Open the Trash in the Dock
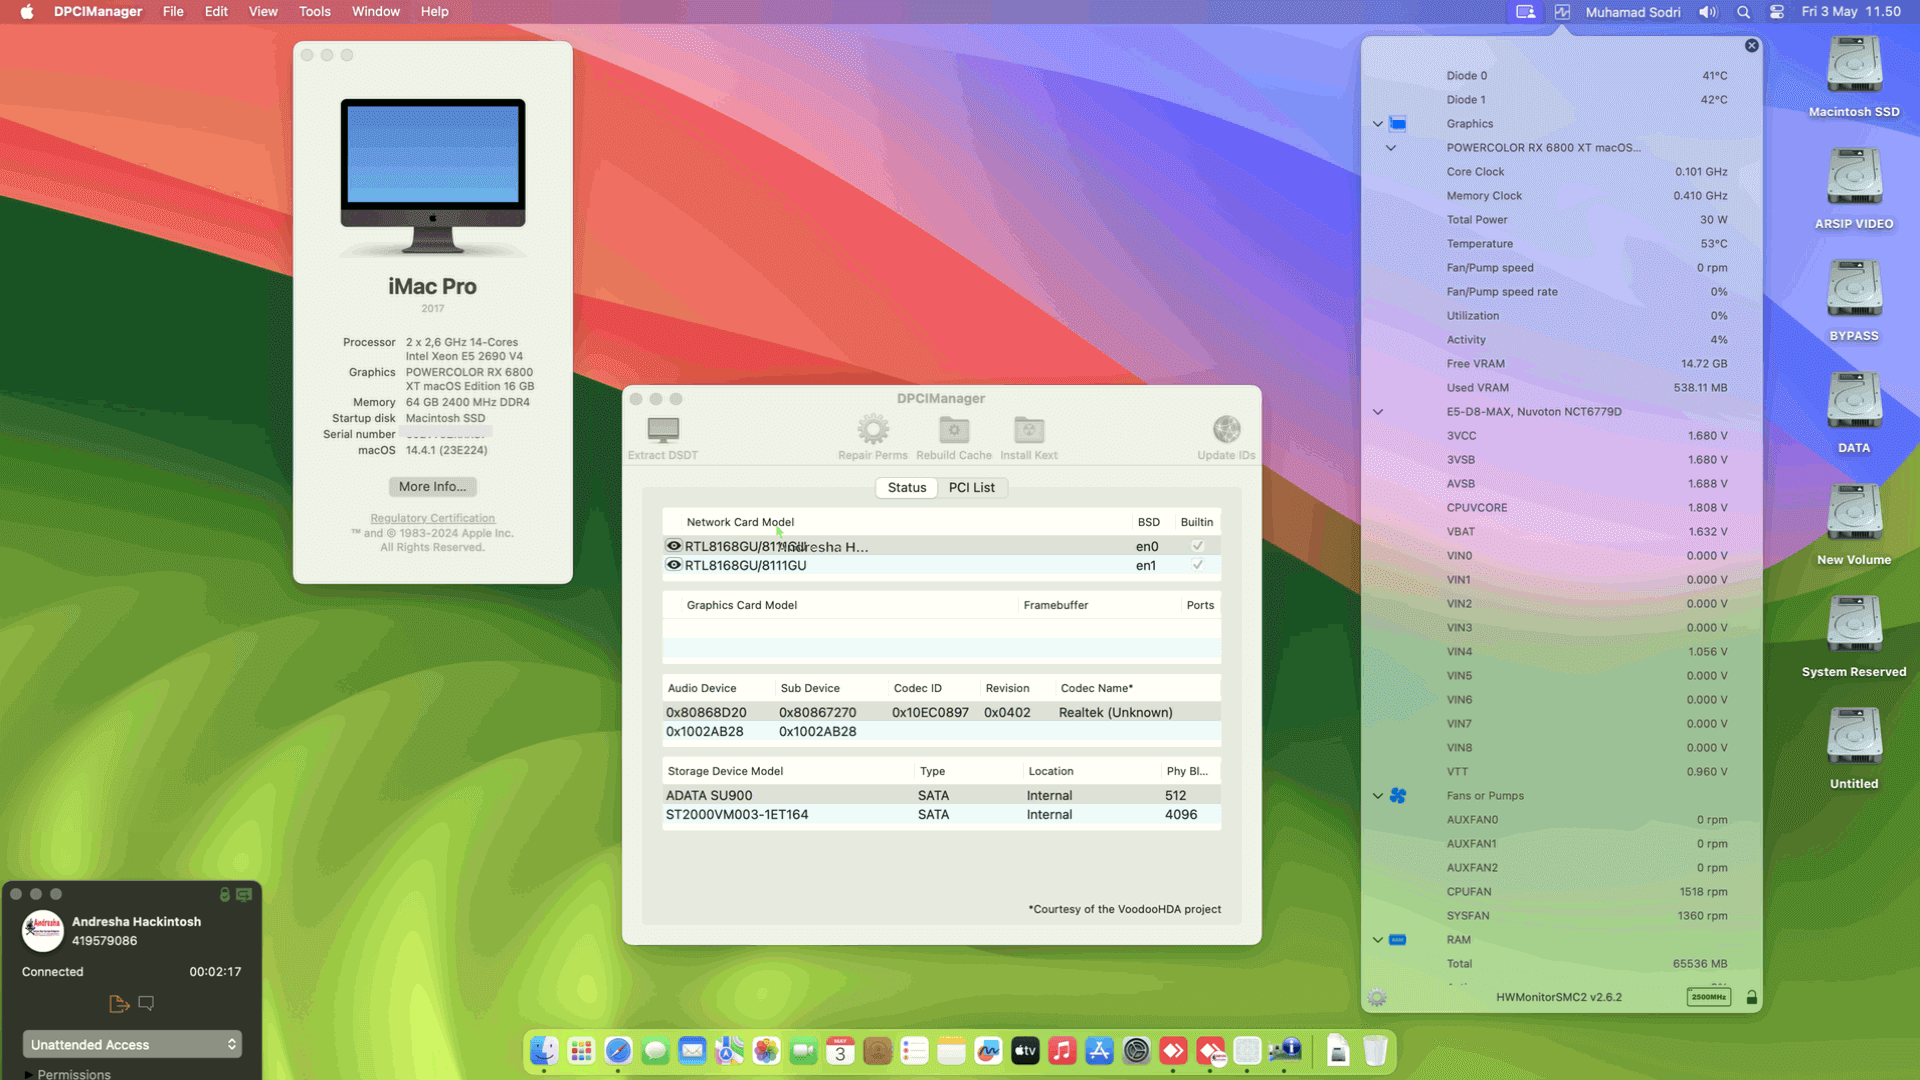The height and width of the screenshot is (1080, 1920). (x=1375, y=1051)
